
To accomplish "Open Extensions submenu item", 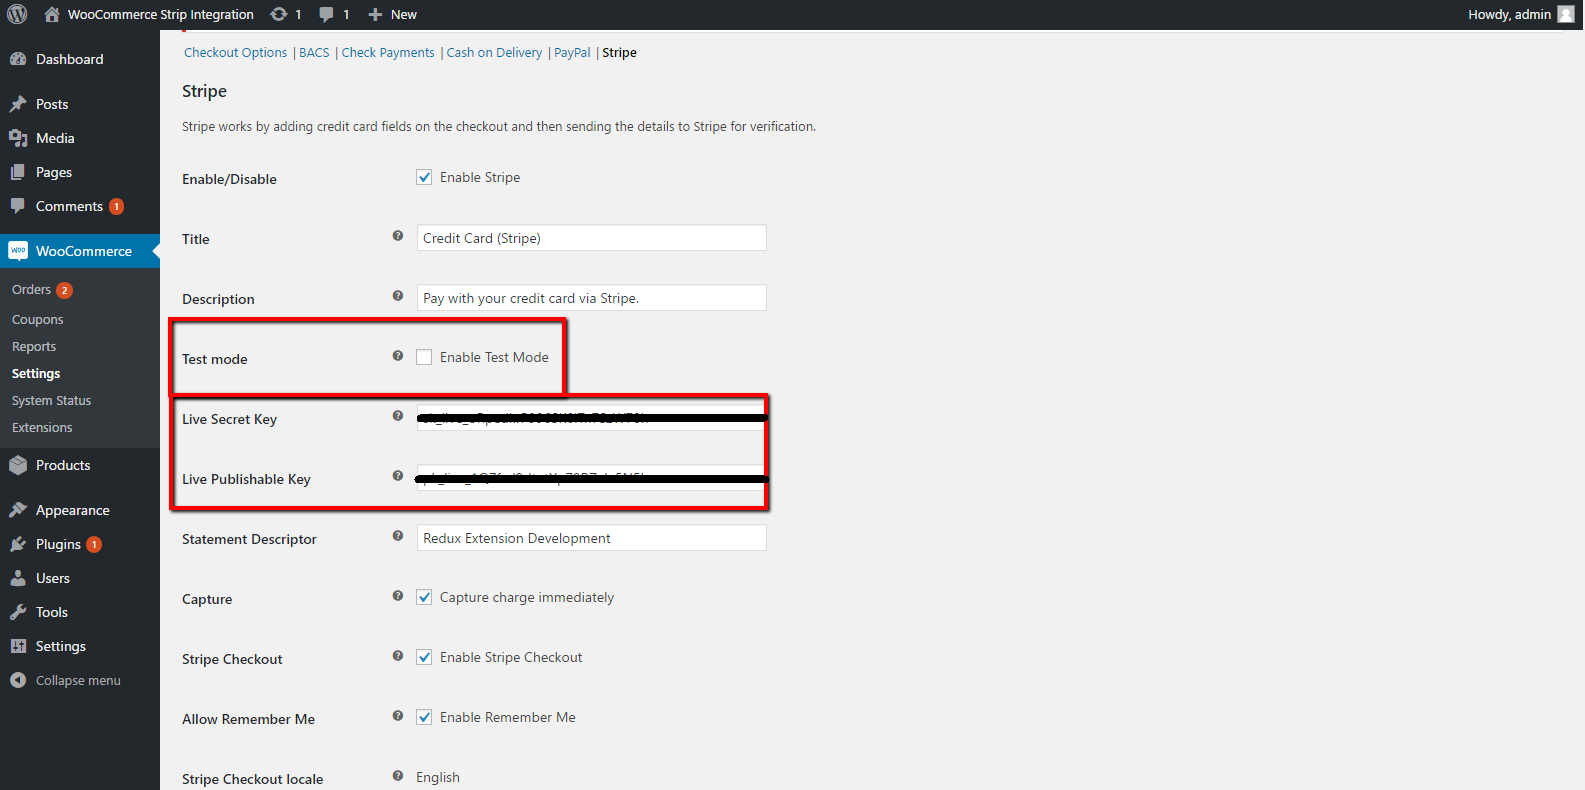I will point(42,428).
